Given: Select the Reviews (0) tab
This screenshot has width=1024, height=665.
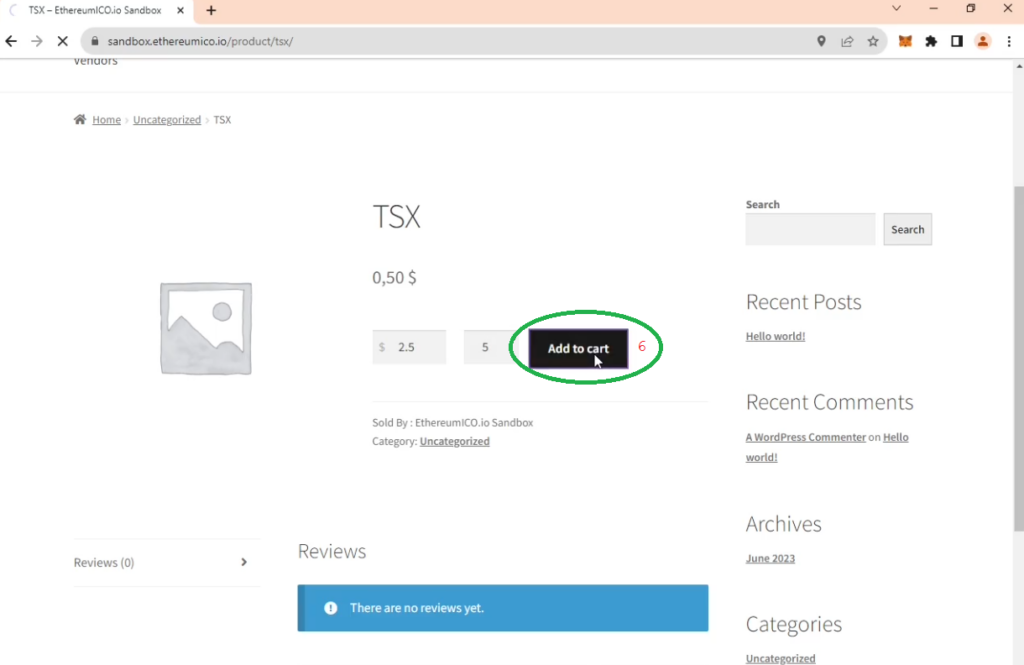Looking at the screenshot, I should click(x=160, y=563).
